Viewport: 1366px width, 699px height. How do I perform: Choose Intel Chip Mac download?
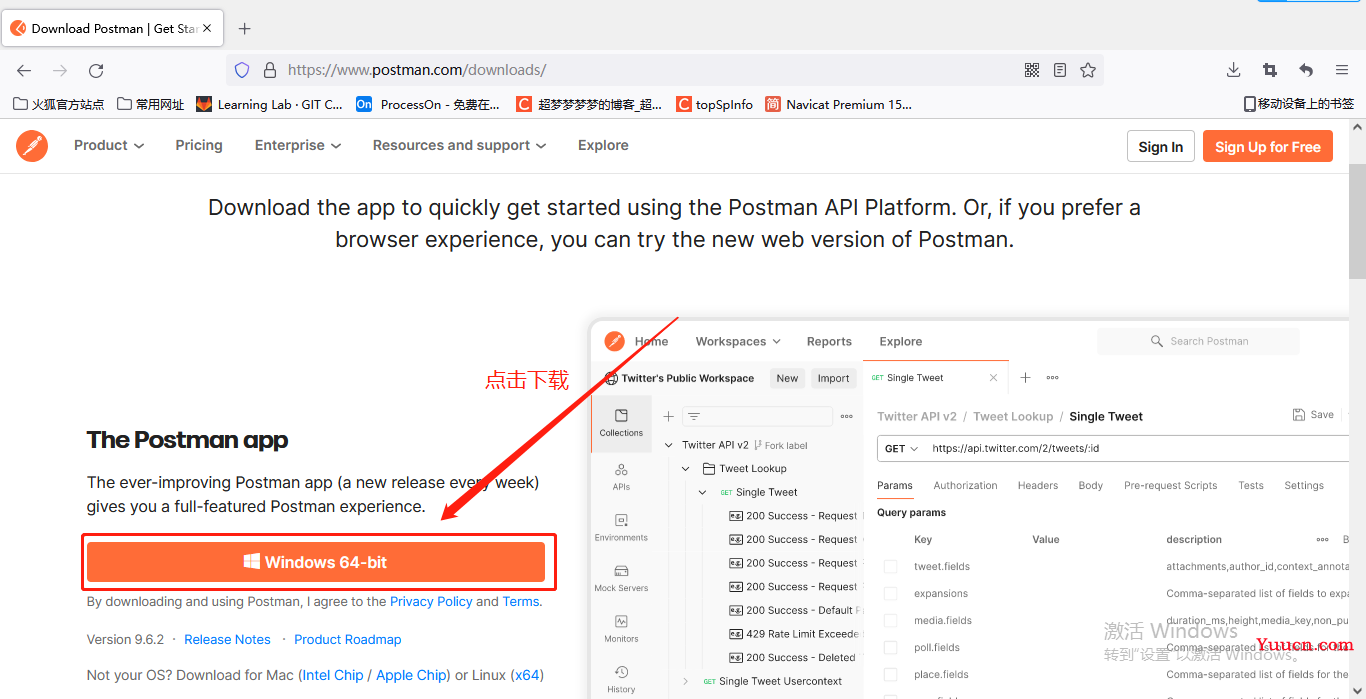tap(333, 675)
